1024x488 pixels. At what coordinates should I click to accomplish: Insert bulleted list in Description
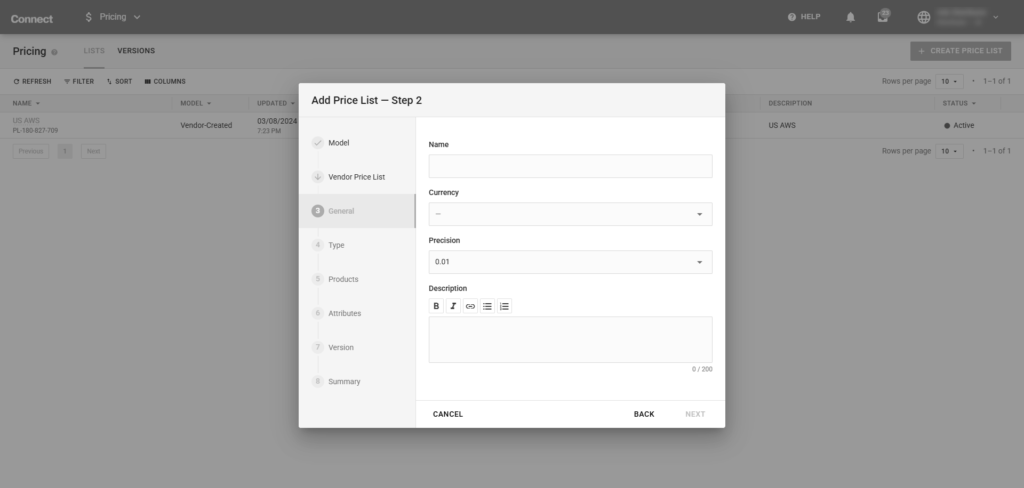coord(487,306)
